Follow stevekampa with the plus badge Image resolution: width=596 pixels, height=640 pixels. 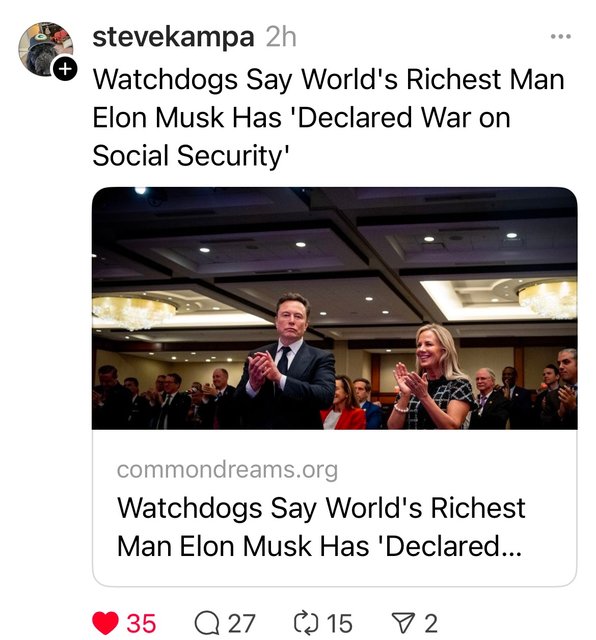coord(64,69)
